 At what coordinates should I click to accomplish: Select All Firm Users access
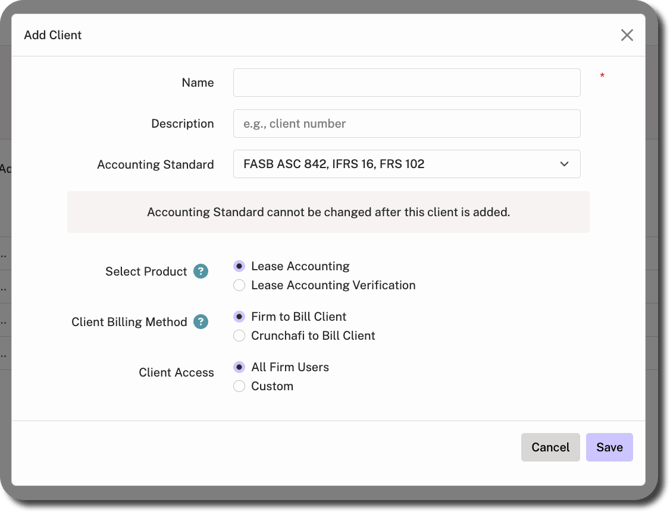pyautogui.click(x=239, y=367)
